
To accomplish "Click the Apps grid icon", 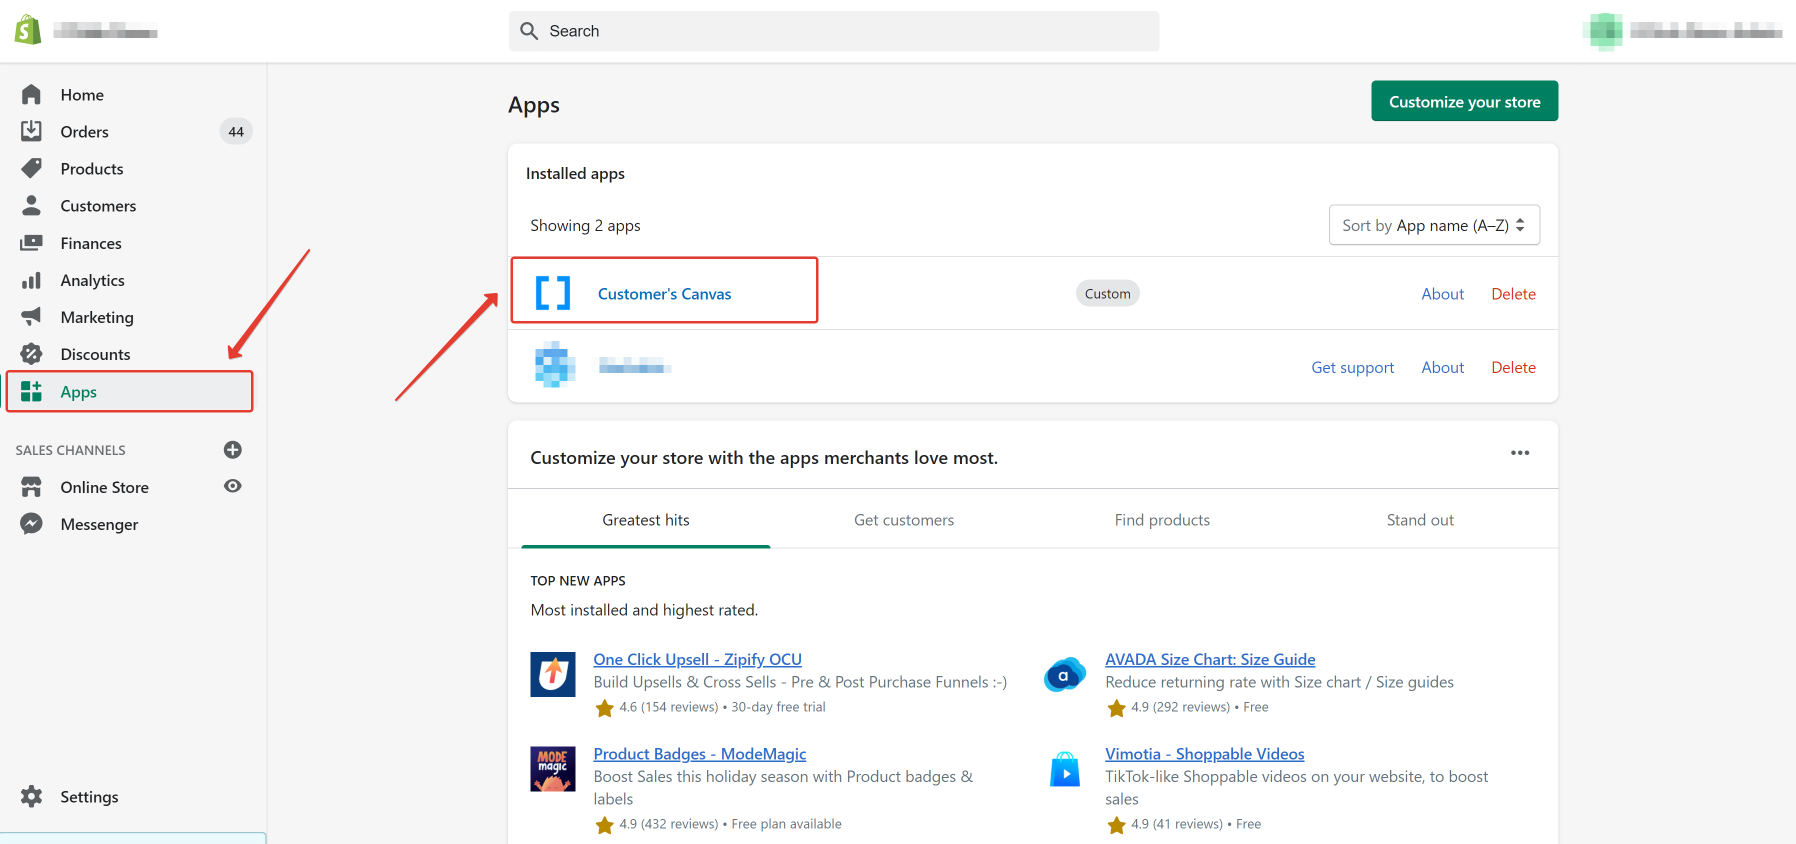I will tap(31, 391).
